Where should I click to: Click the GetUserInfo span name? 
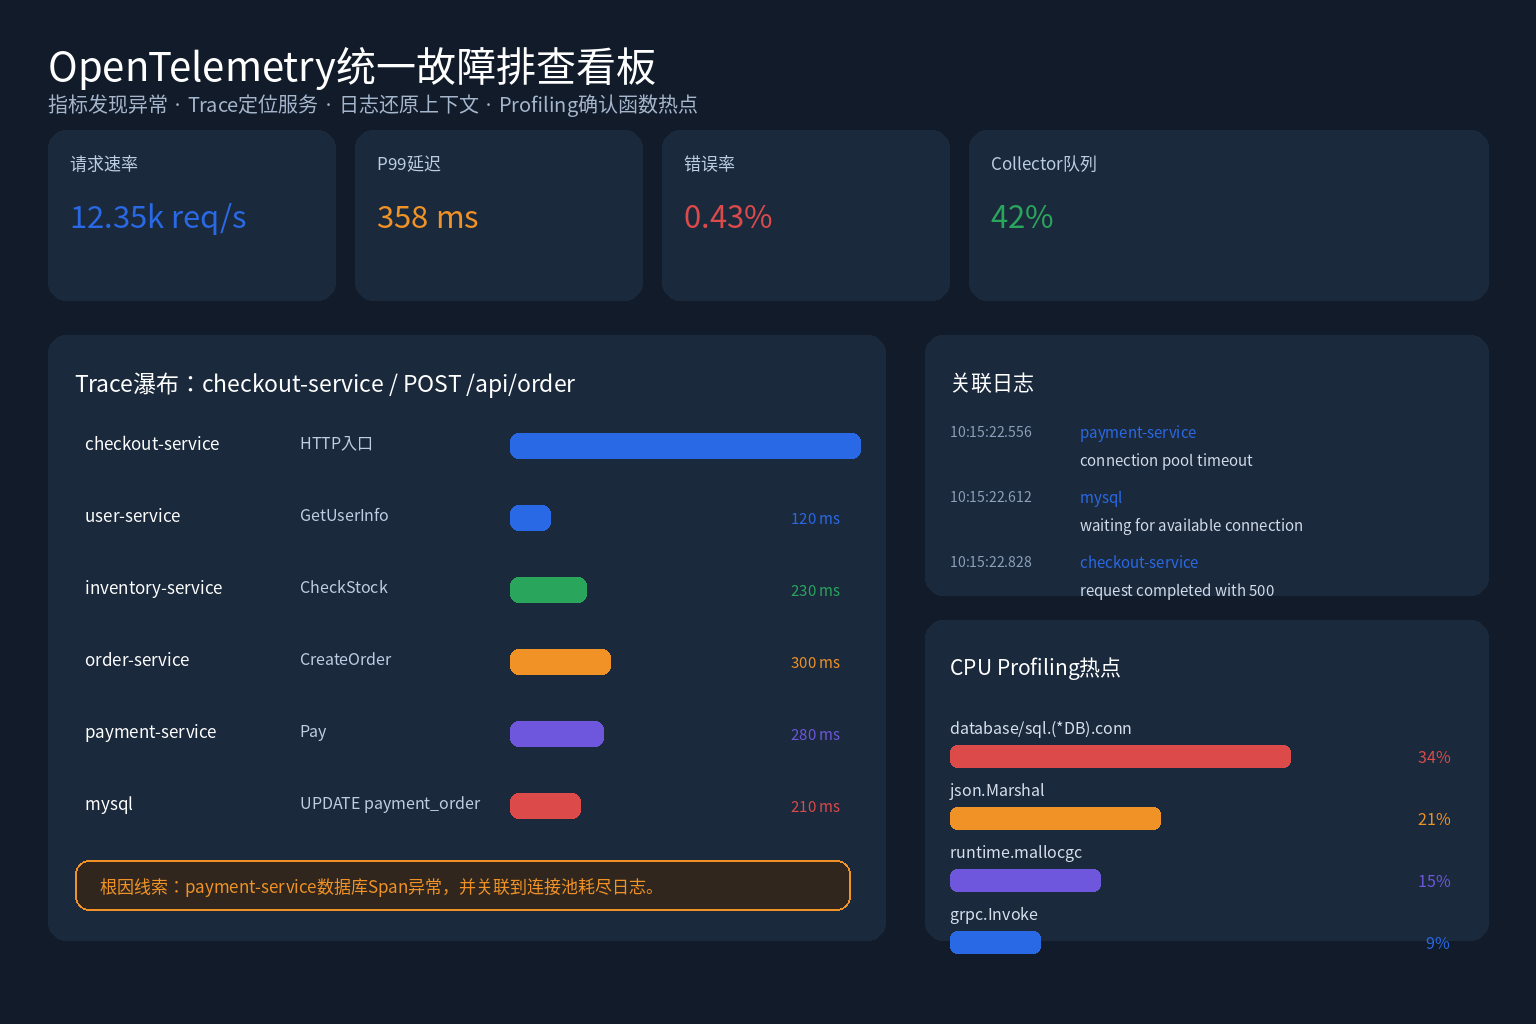(344, 515)
